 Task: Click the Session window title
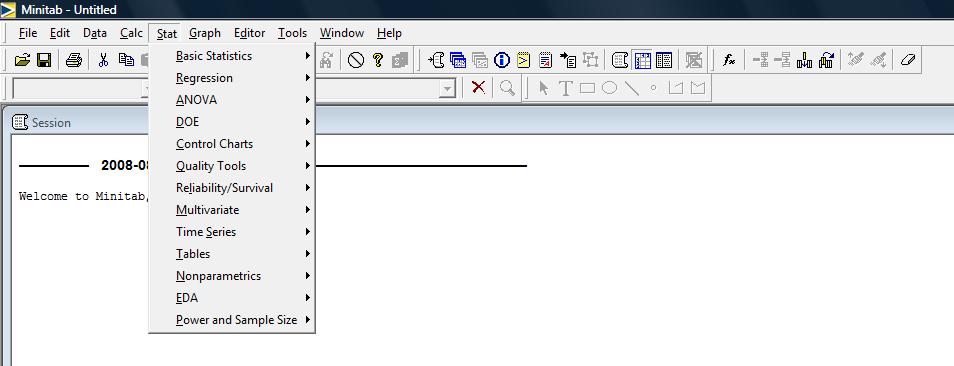51,123
